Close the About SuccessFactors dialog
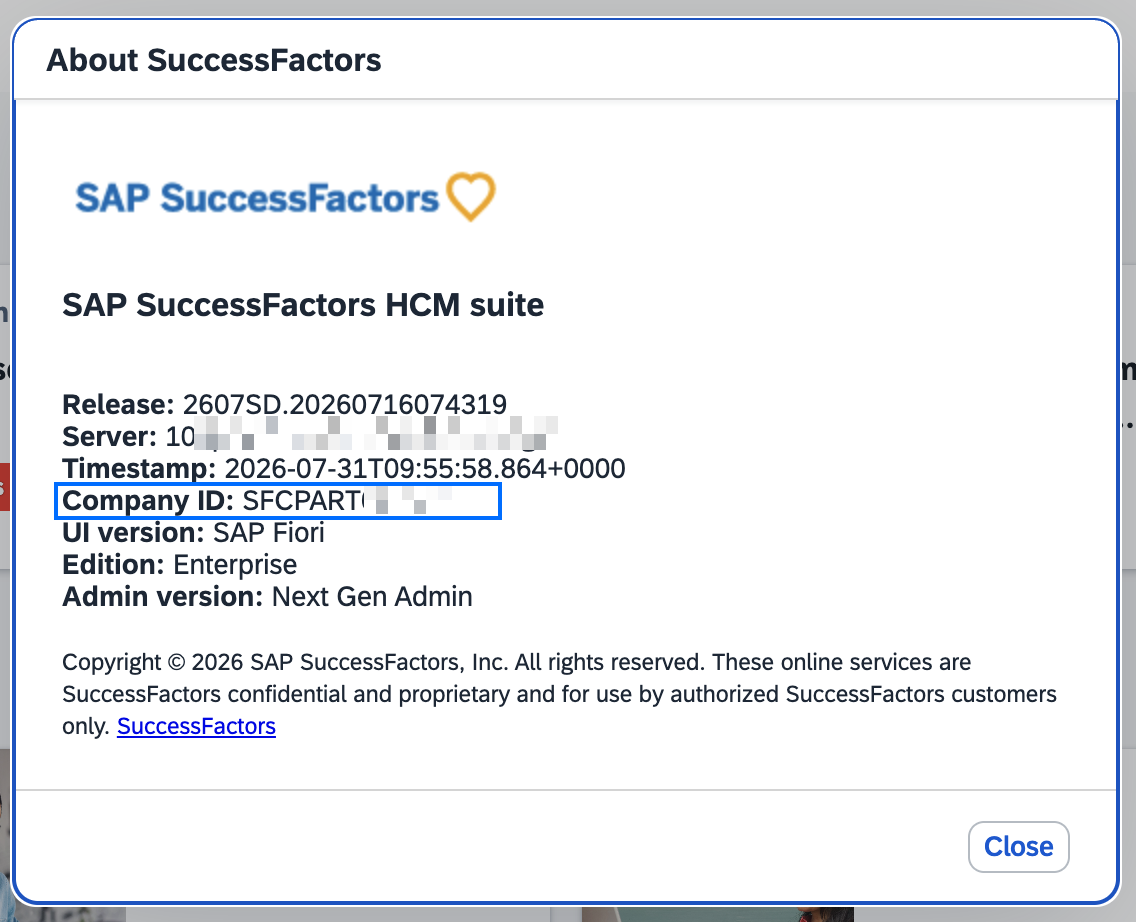 pyautogui.click(x=1018, y=846)
